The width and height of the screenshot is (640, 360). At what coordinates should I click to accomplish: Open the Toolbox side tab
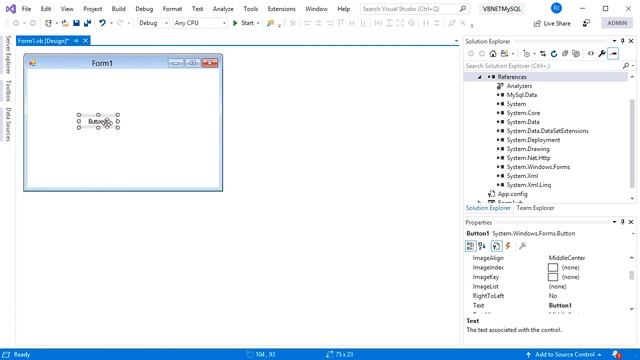click(8, 91)
